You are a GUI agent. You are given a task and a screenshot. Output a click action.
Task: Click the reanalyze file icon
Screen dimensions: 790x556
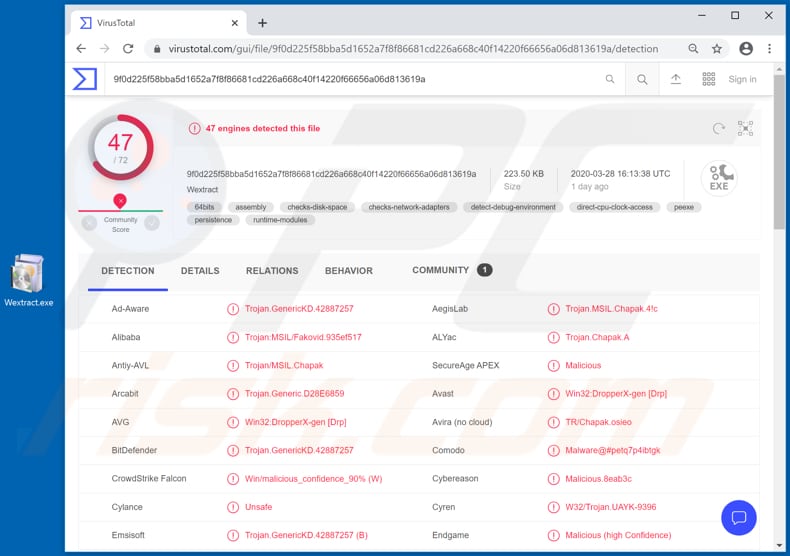click(718, 128)
